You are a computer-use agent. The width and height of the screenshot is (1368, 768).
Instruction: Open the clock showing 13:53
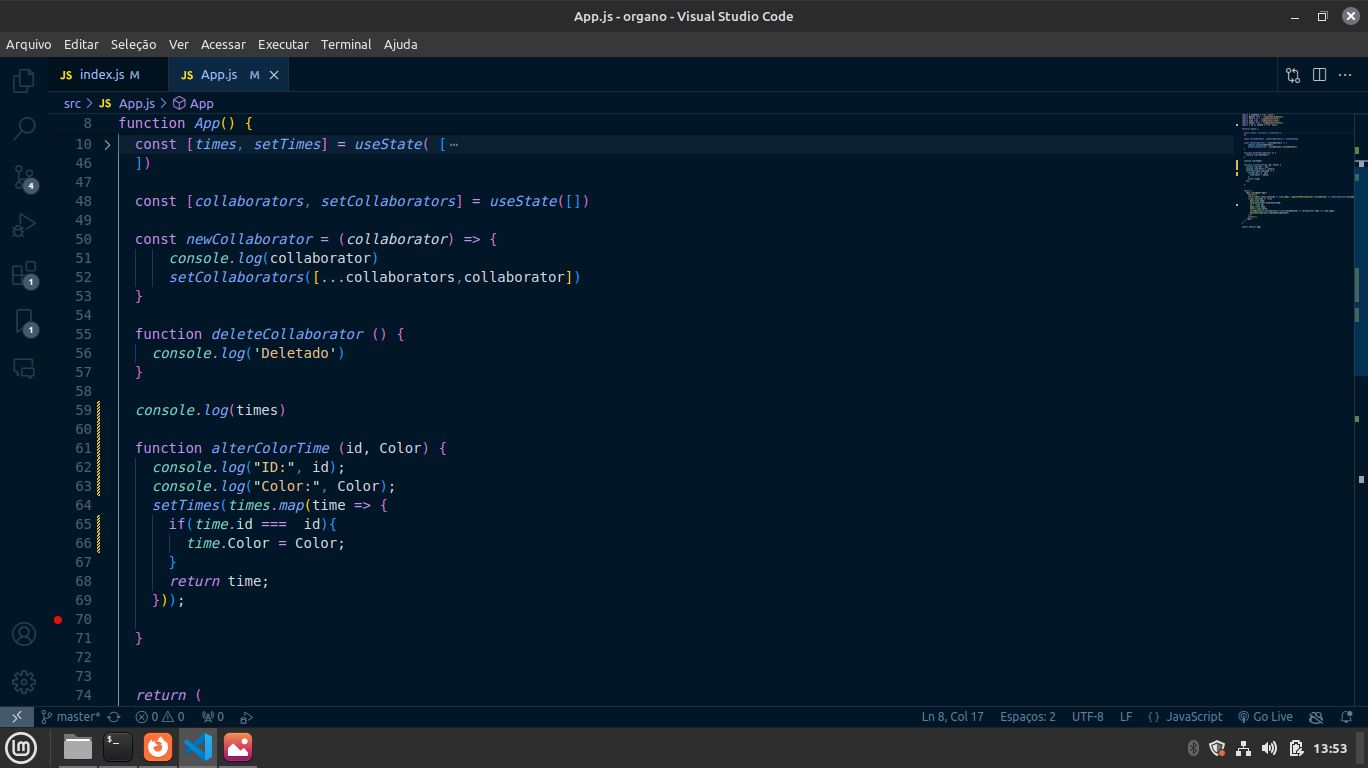[x=1330, y=748]
